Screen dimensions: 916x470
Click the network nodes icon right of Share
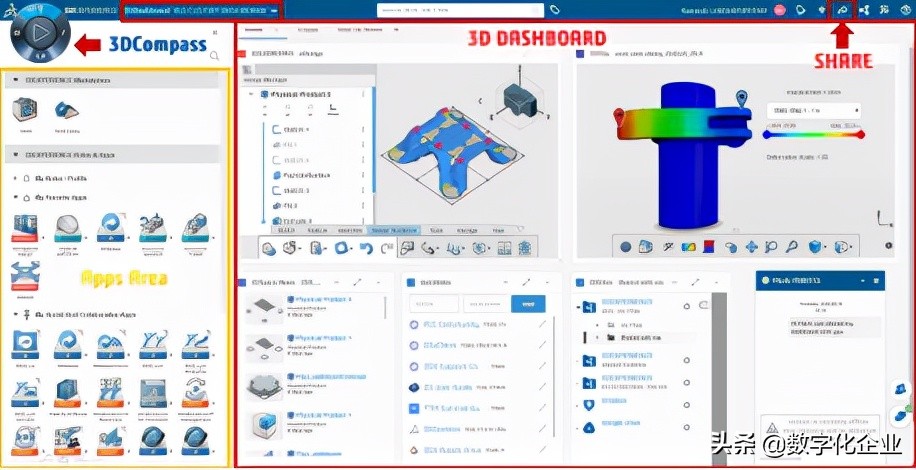(x=864, y=10)
